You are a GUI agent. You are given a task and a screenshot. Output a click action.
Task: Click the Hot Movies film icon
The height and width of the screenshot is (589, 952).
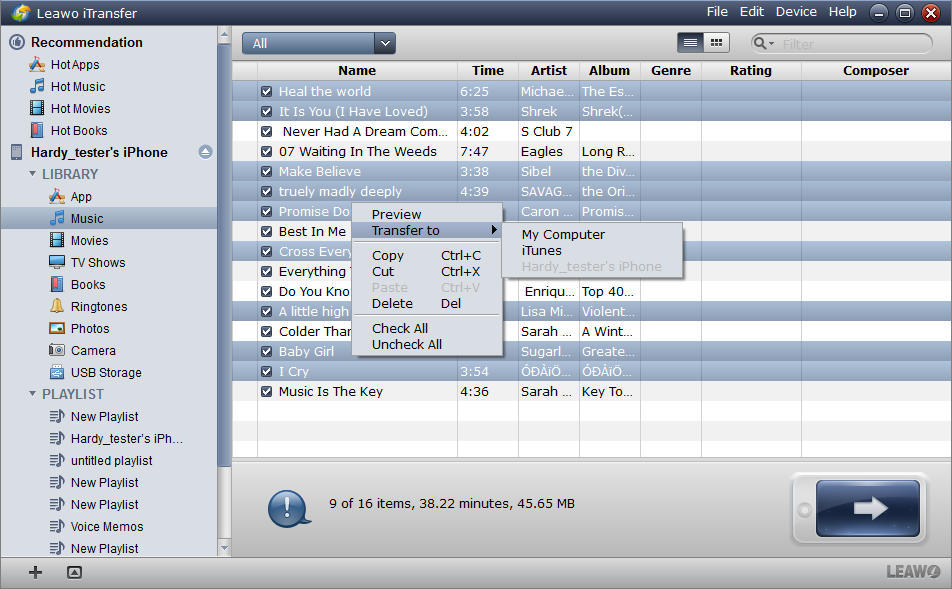tap(37, 108)
